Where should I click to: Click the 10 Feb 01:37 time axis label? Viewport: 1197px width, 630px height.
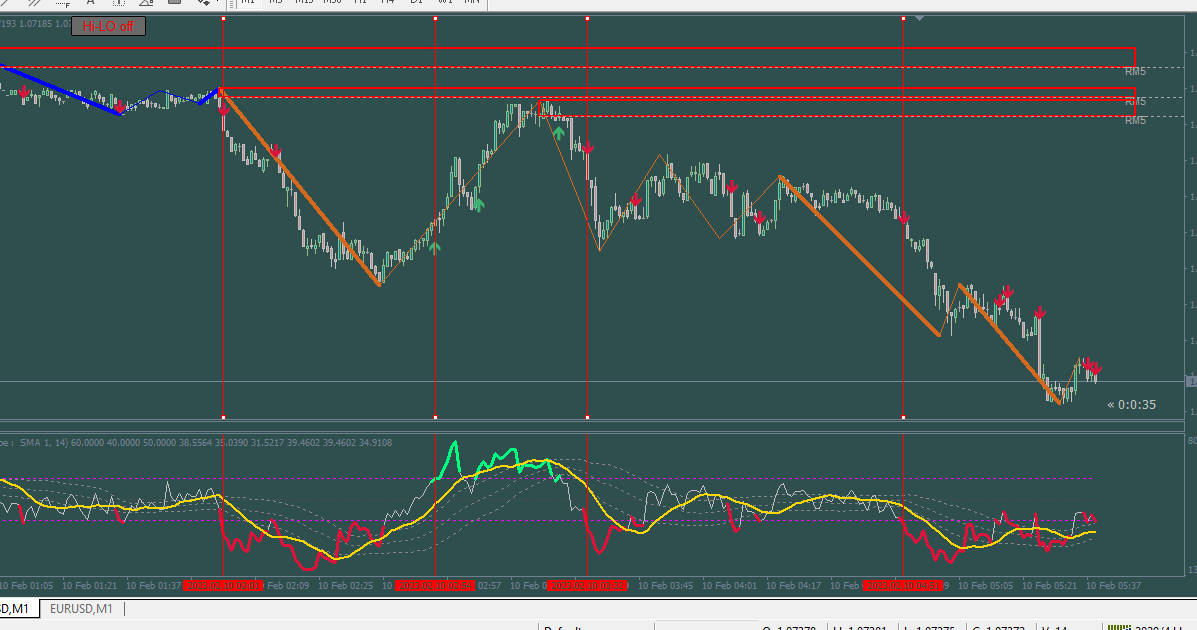(153, 586)
